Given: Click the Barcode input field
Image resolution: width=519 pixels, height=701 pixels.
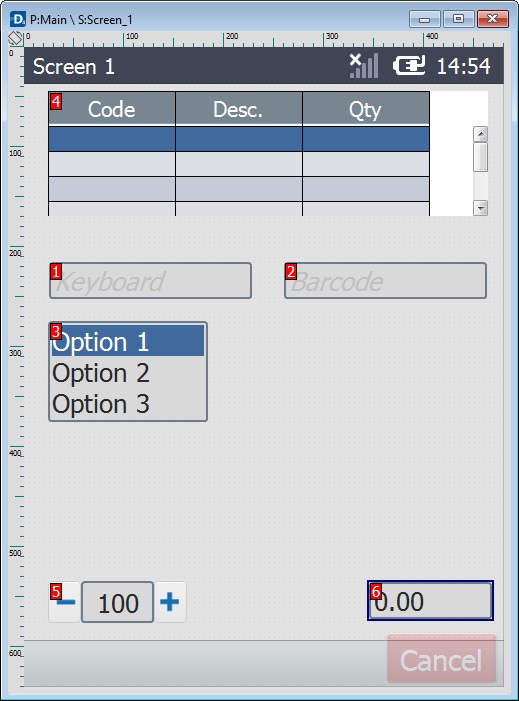Looking at the screenshot, I should tap(385, 281).
